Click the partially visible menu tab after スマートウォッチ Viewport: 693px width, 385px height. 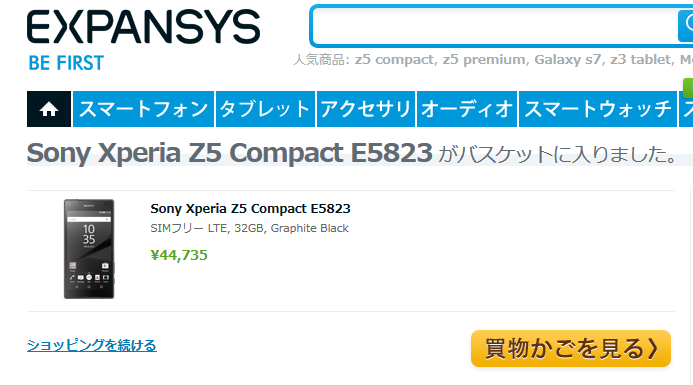coord(686,109)
